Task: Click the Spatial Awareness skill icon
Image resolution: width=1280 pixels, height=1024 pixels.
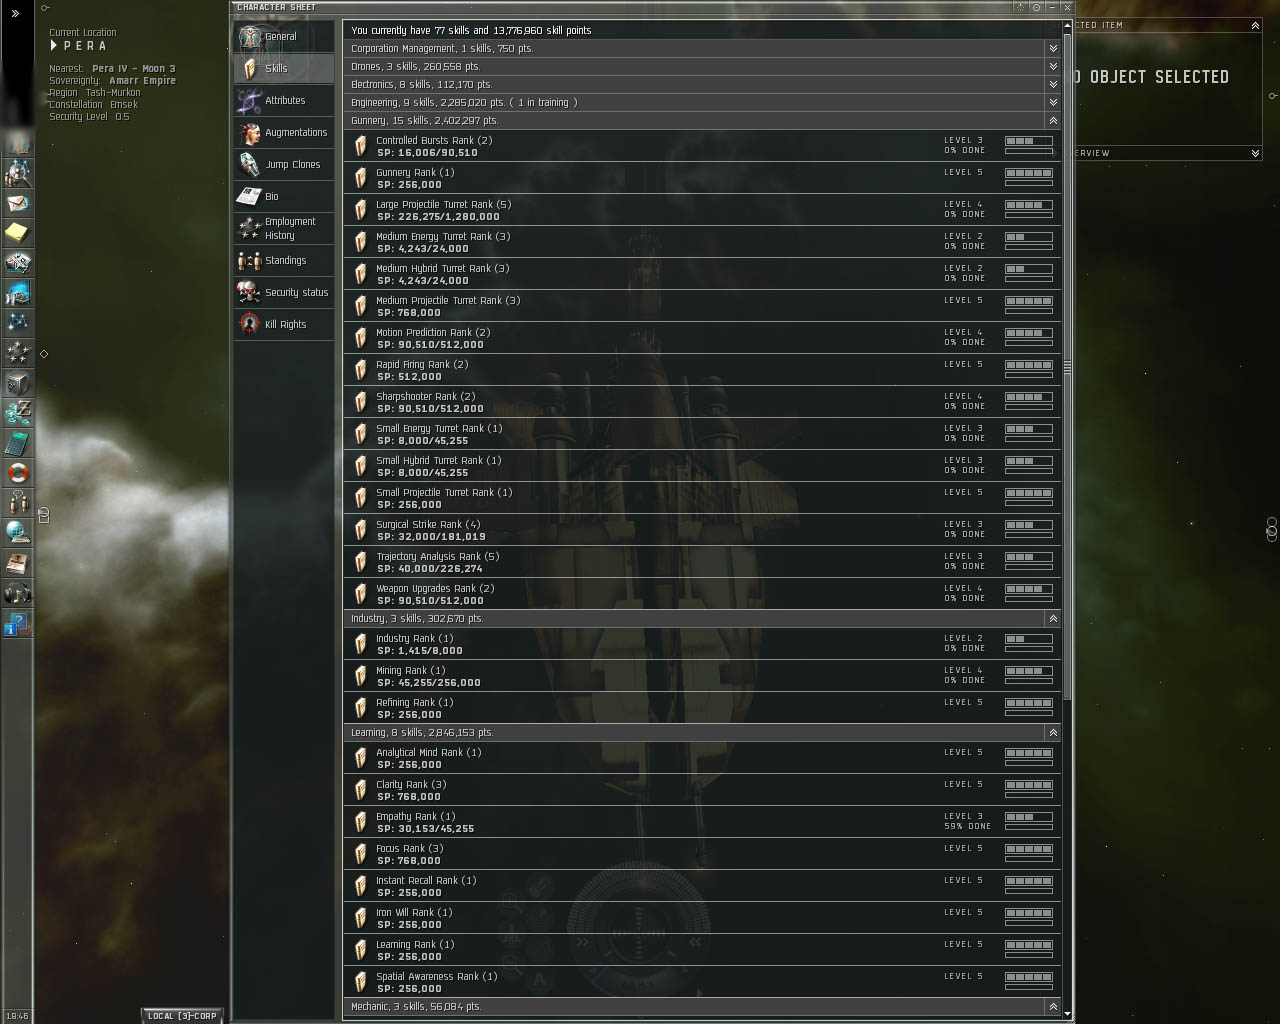Action: [x=361, y=982]
